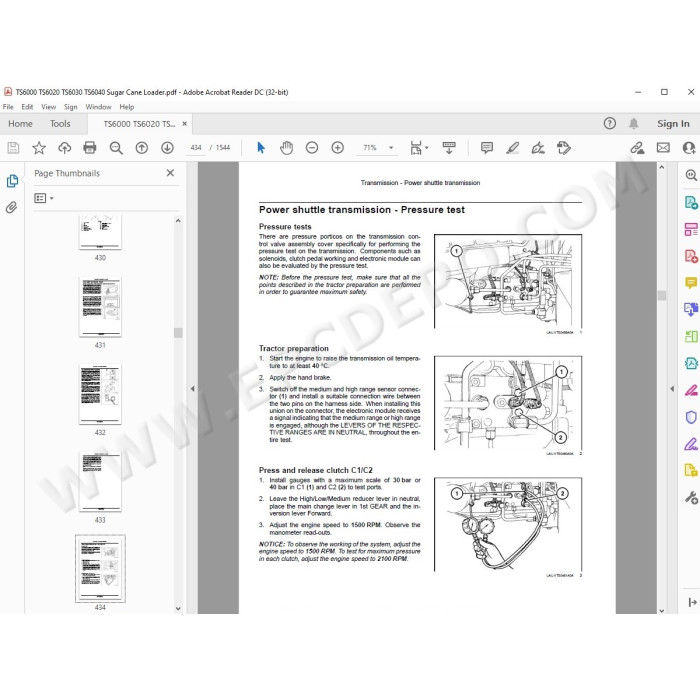The height and width of the screenshot is (700, 700).
Task: Open the notifications bell
Action: pyautogui.click(x=633, y=124)
